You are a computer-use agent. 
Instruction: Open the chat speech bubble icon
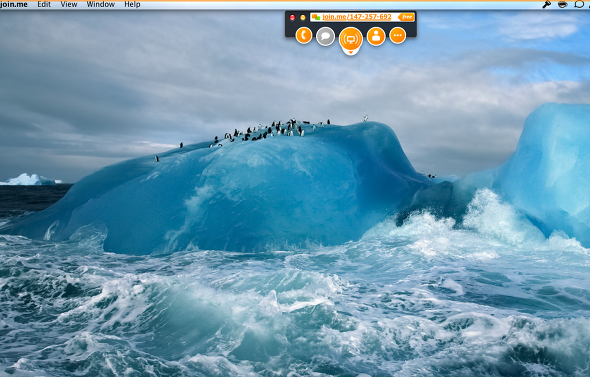(325, 36)
